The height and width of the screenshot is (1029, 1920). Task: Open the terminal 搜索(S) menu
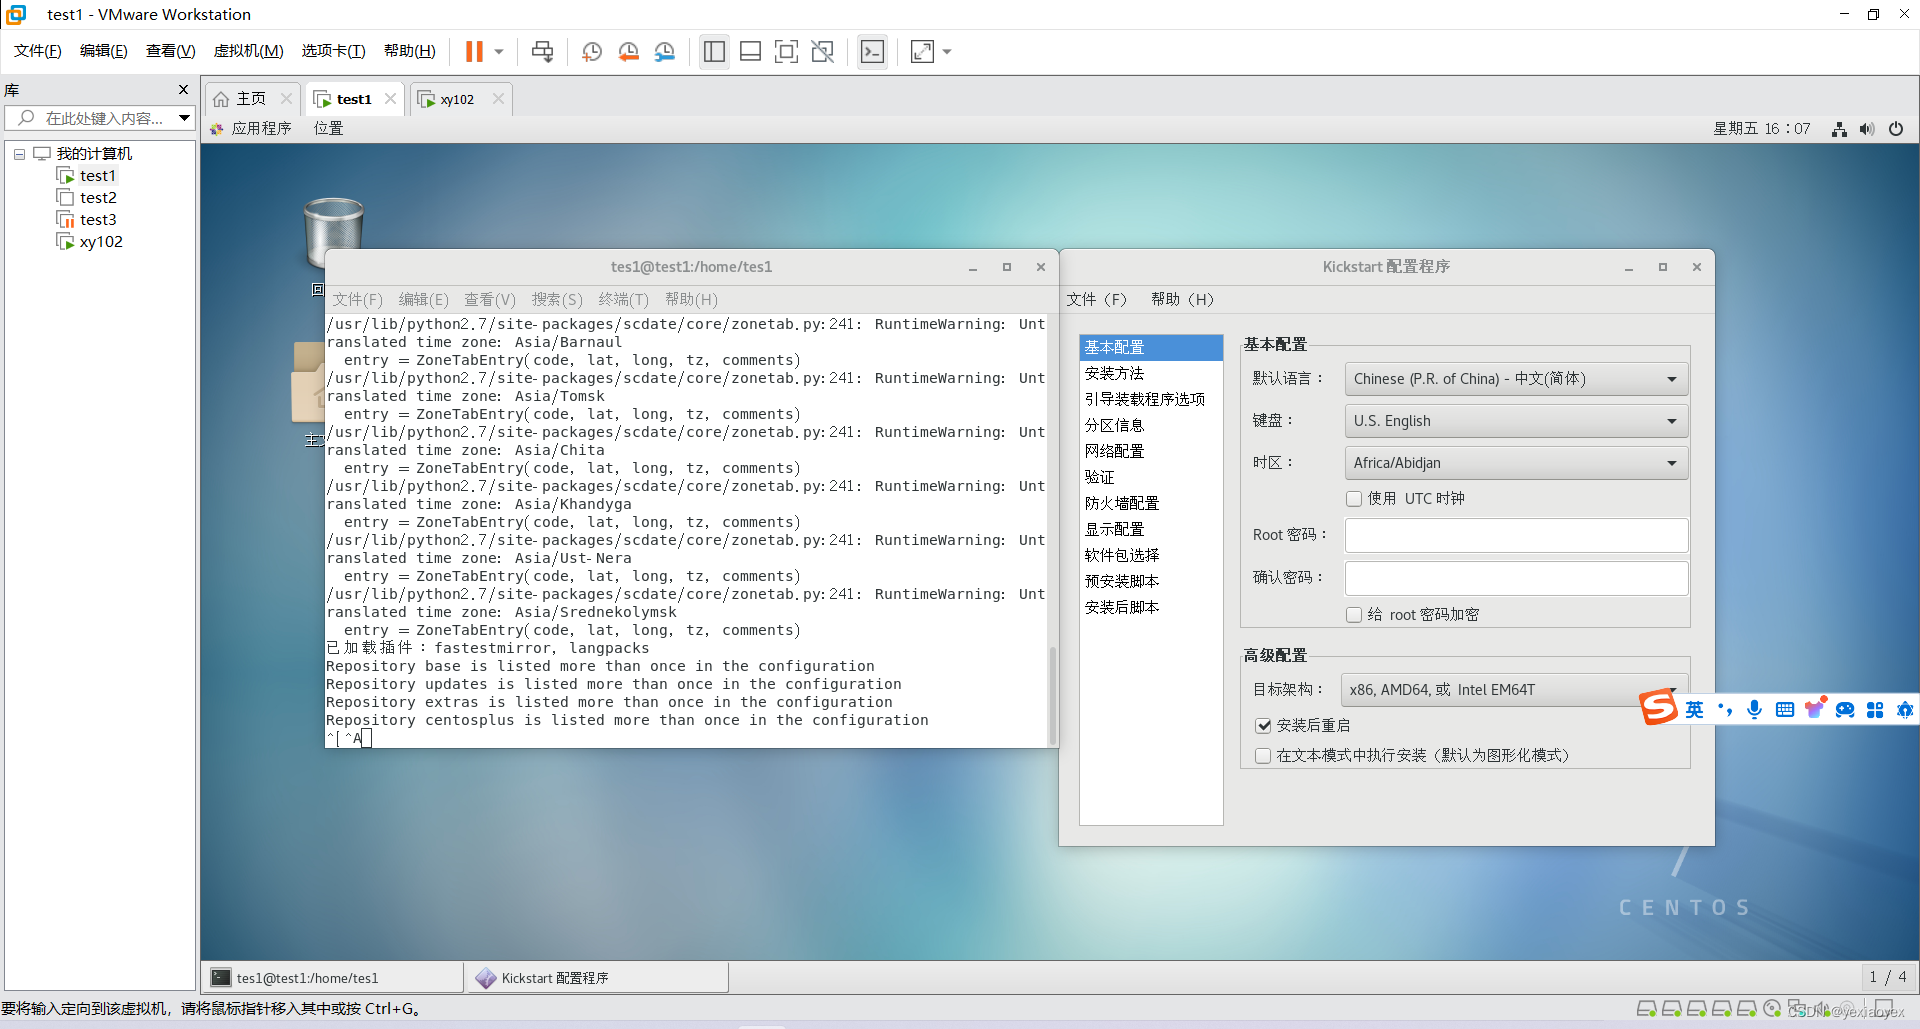(x=557, y=299)
